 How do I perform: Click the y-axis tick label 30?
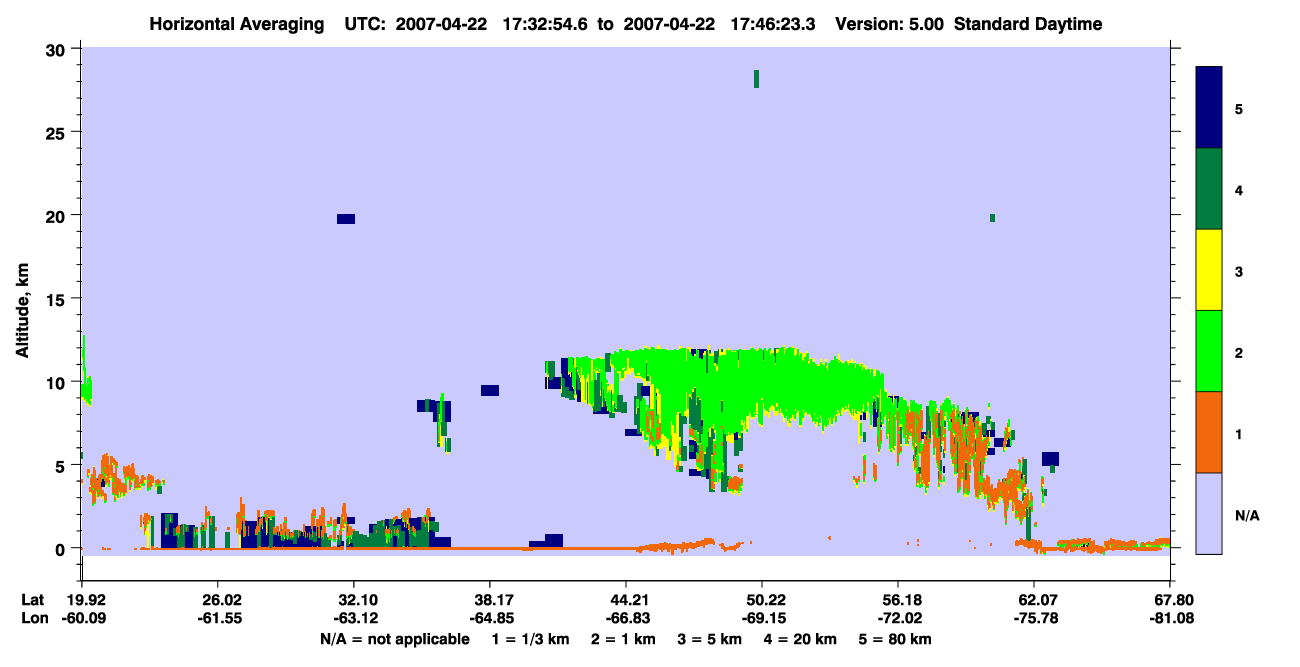[58, 49]
